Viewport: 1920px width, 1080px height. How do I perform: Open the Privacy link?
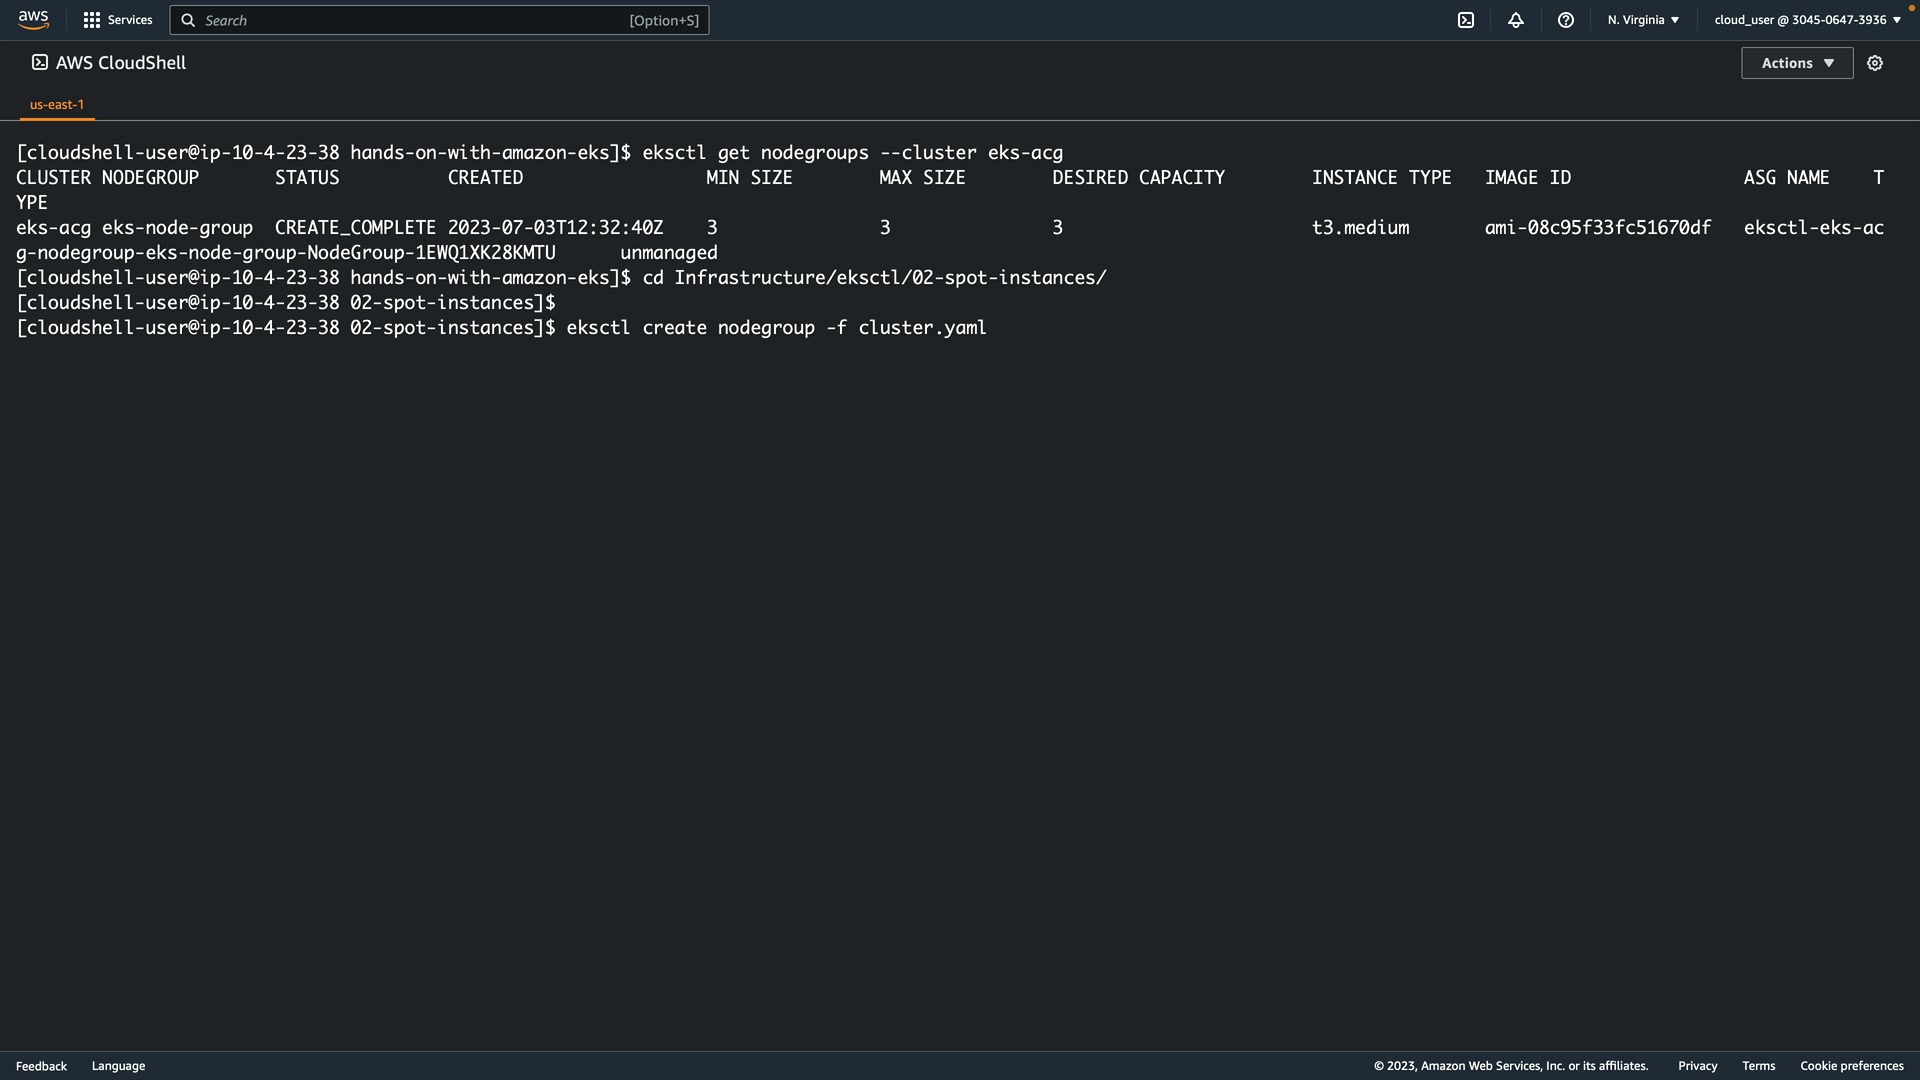pos(1697,1066)
